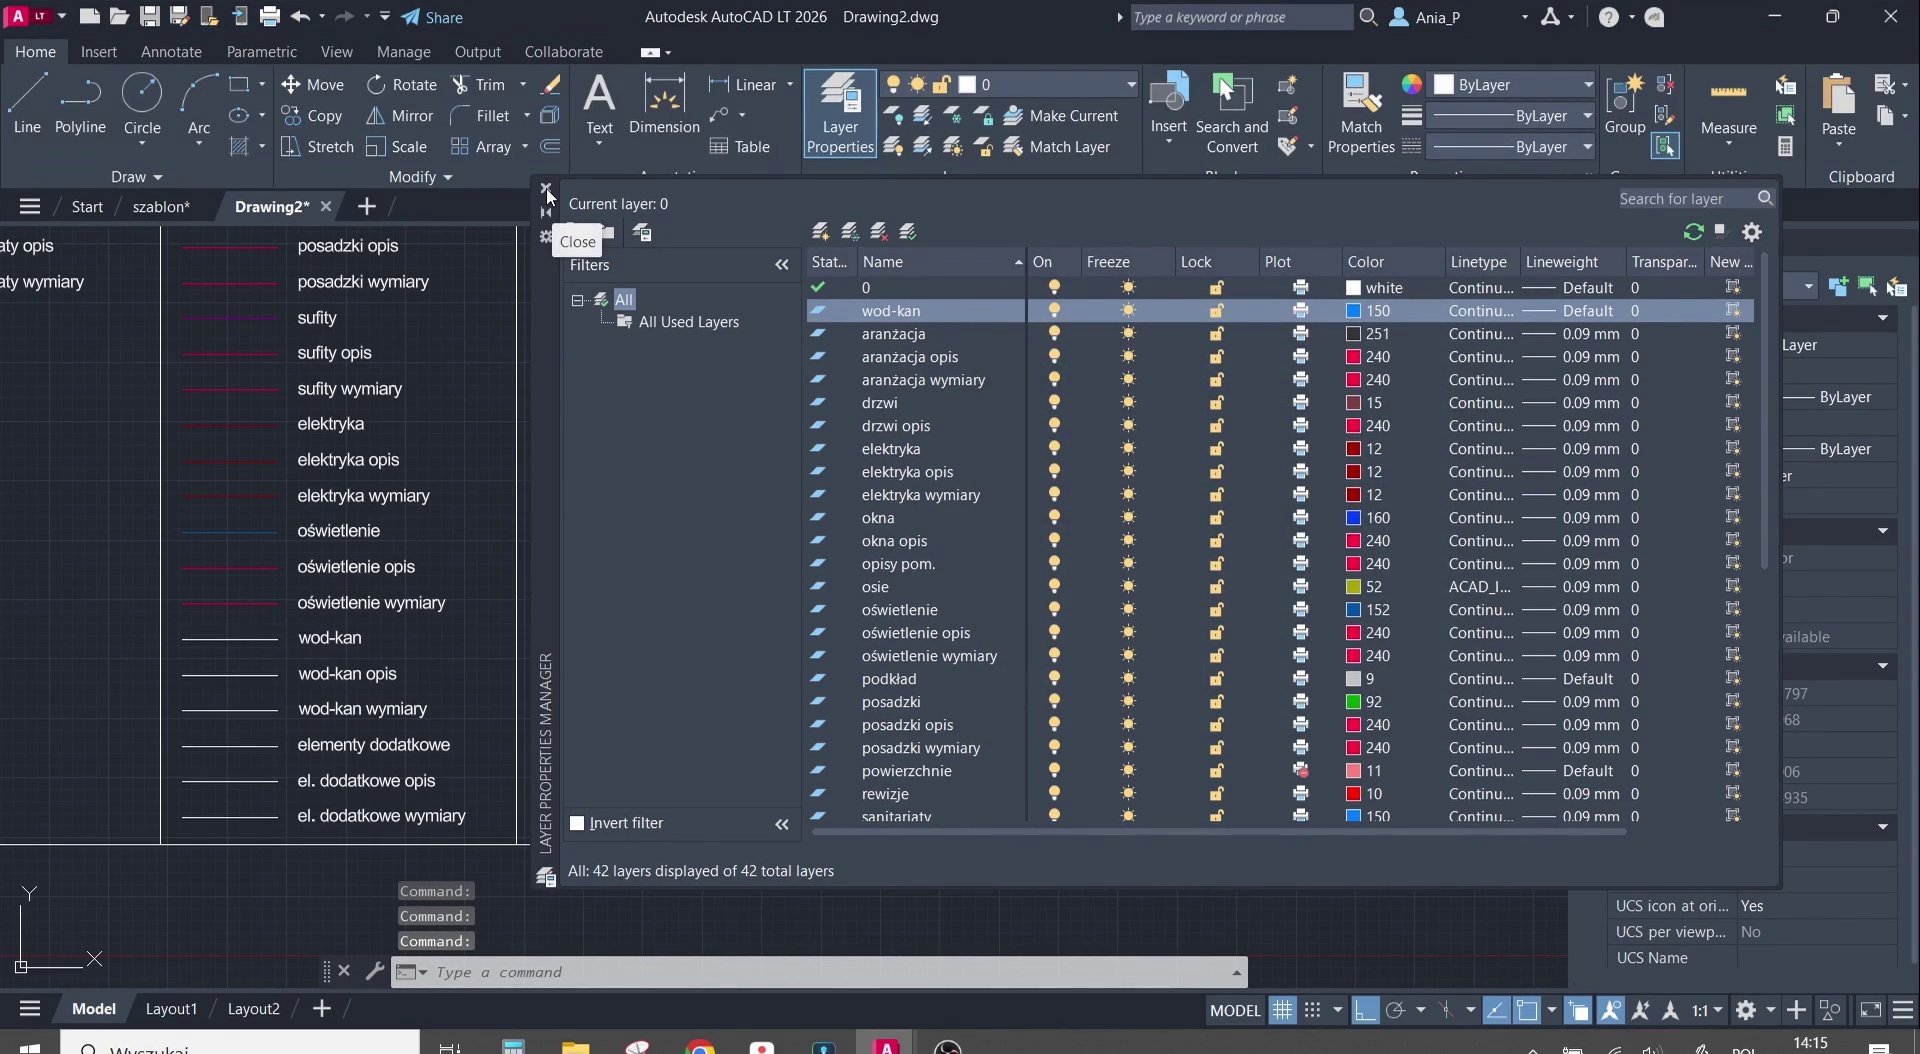Click the Move tool

click(x=313, y=84)
